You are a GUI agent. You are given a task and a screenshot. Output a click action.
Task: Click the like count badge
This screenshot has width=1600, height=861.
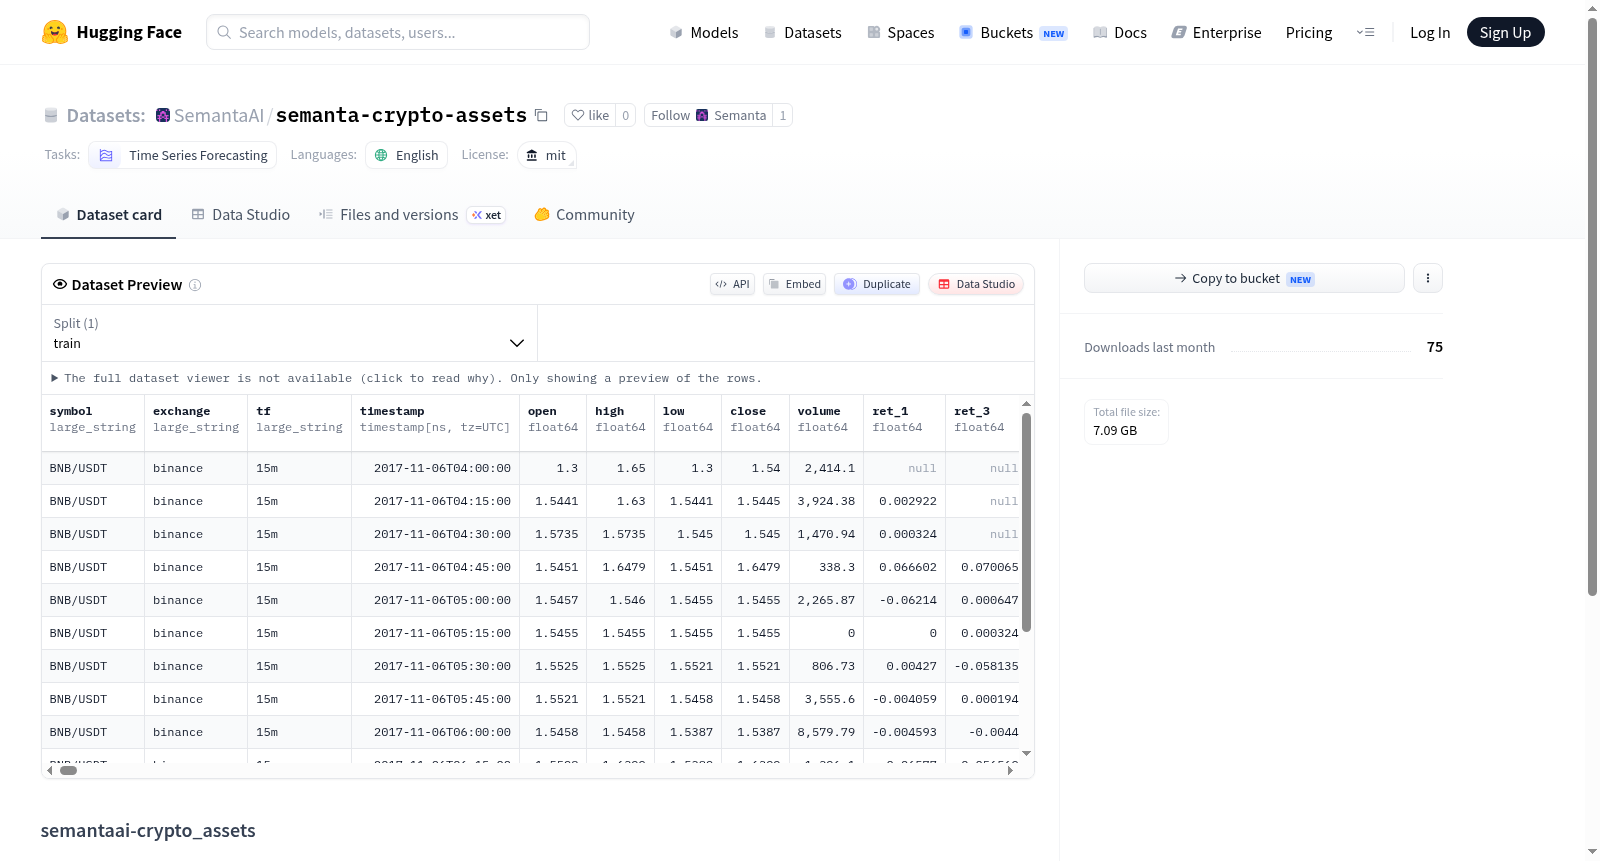tap(626, 115)
